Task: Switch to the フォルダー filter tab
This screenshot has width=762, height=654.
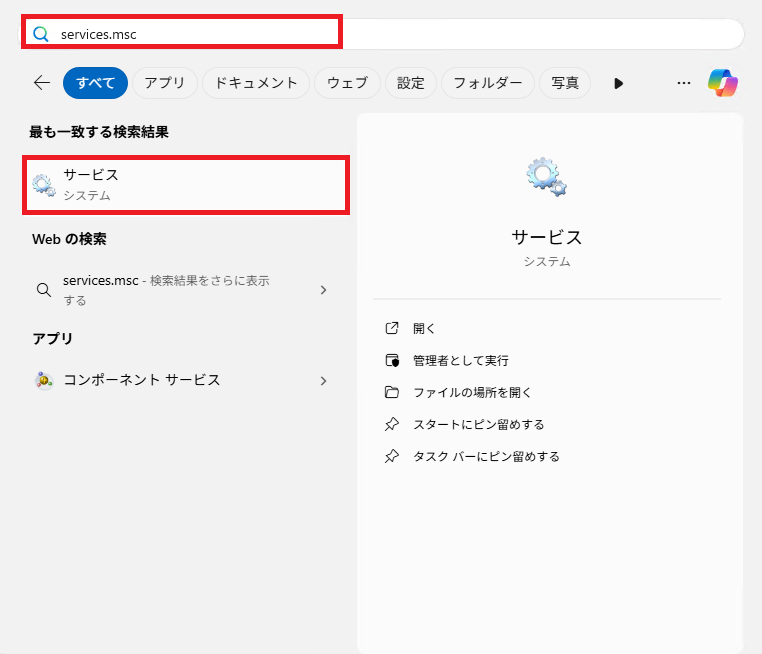Action: (x=487, y=83)
